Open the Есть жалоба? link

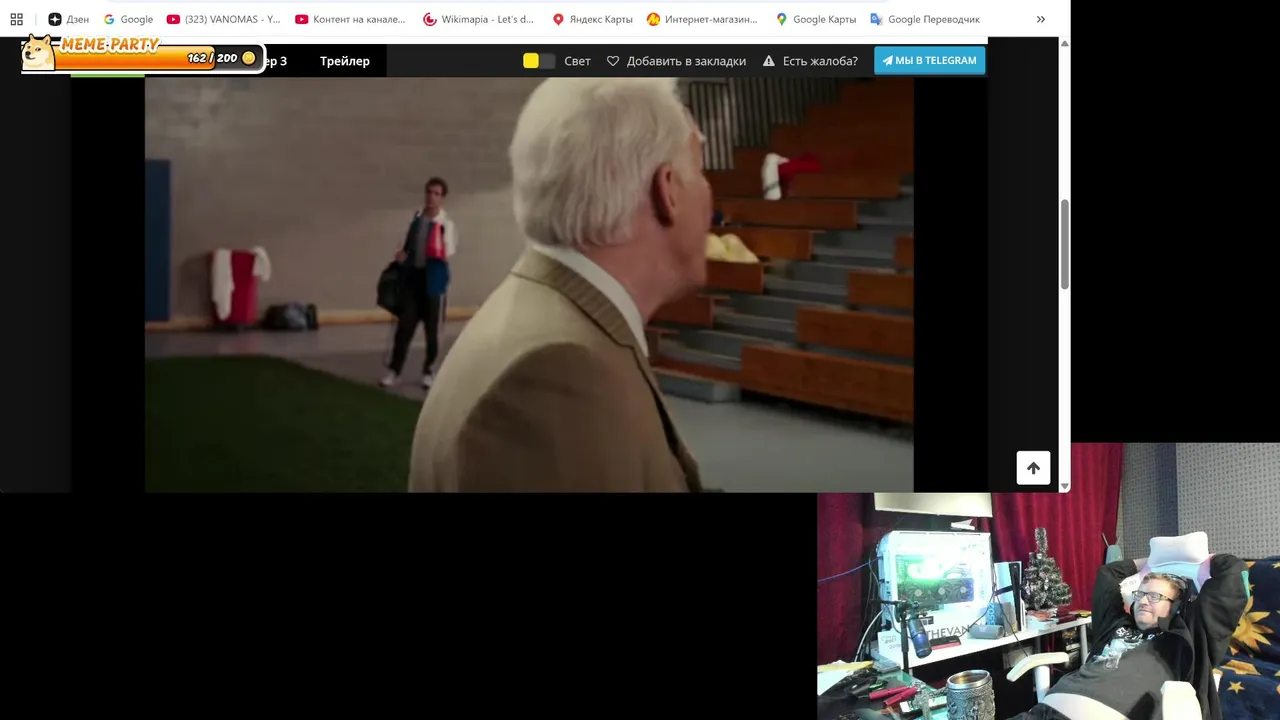point(820,61)
